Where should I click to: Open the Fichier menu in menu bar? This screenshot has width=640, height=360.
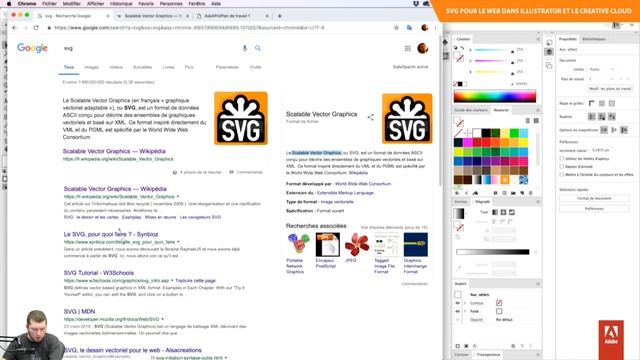[x=49, y=4]
